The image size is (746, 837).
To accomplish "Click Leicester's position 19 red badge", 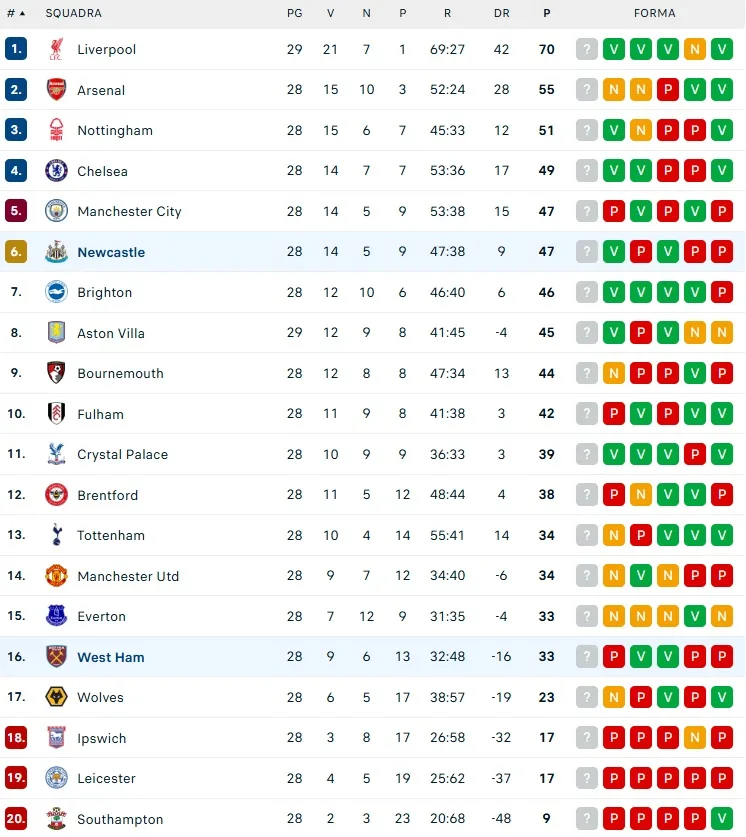I will 16,778.
